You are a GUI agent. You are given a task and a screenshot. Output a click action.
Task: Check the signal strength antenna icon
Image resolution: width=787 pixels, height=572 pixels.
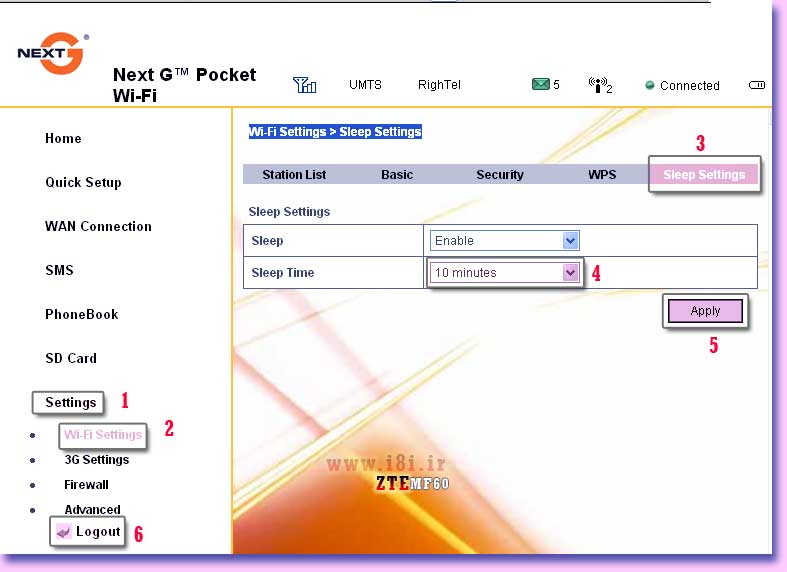click(304, 85)
